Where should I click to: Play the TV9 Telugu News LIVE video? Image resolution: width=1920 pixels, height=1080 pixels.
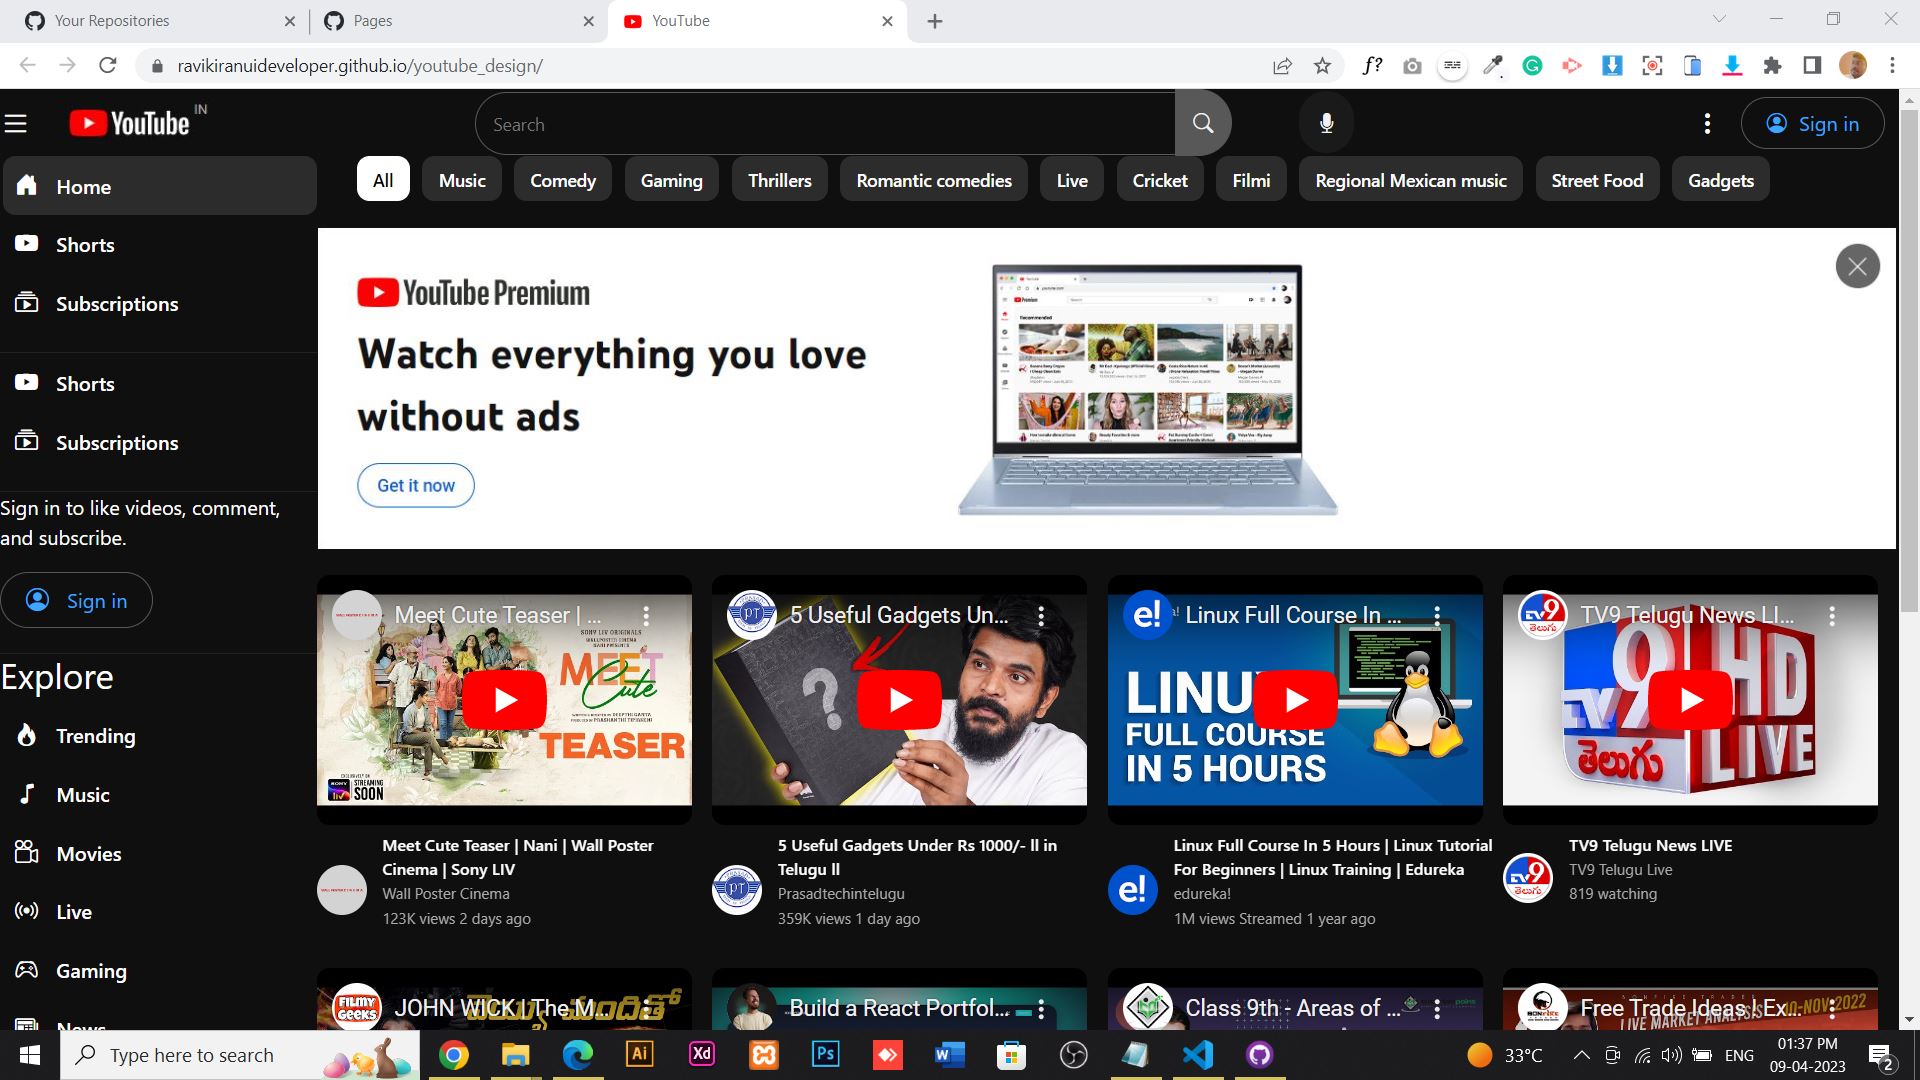tap(1690, 700)
